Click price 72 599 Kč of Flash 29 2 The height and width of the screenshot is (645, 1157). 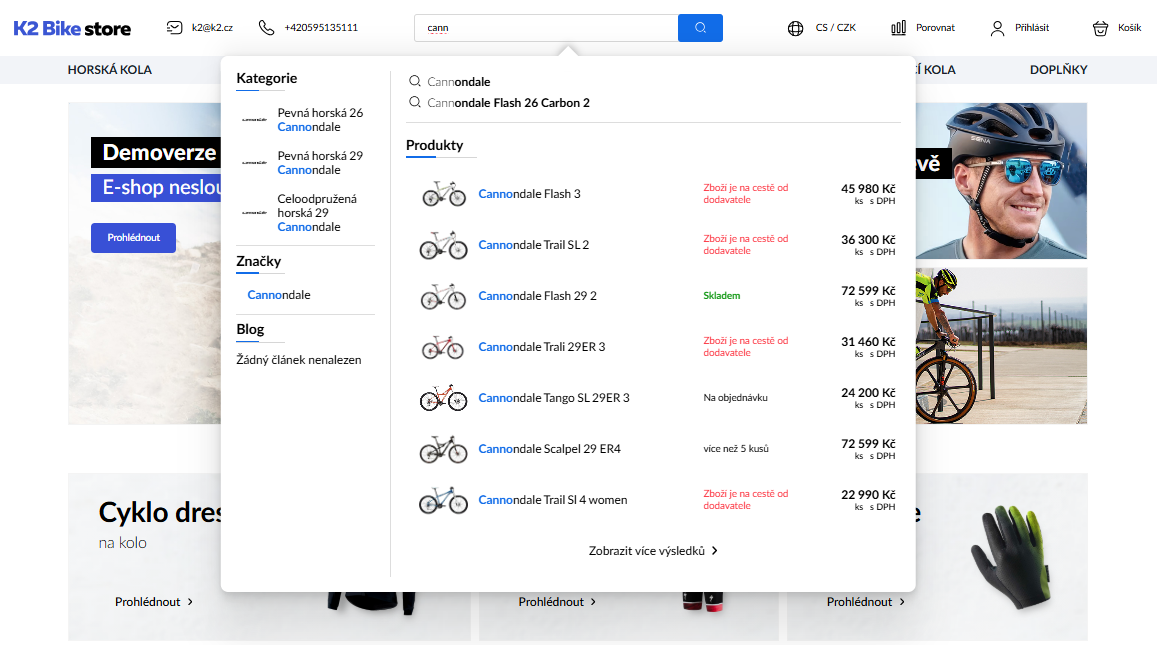point(868,290)
